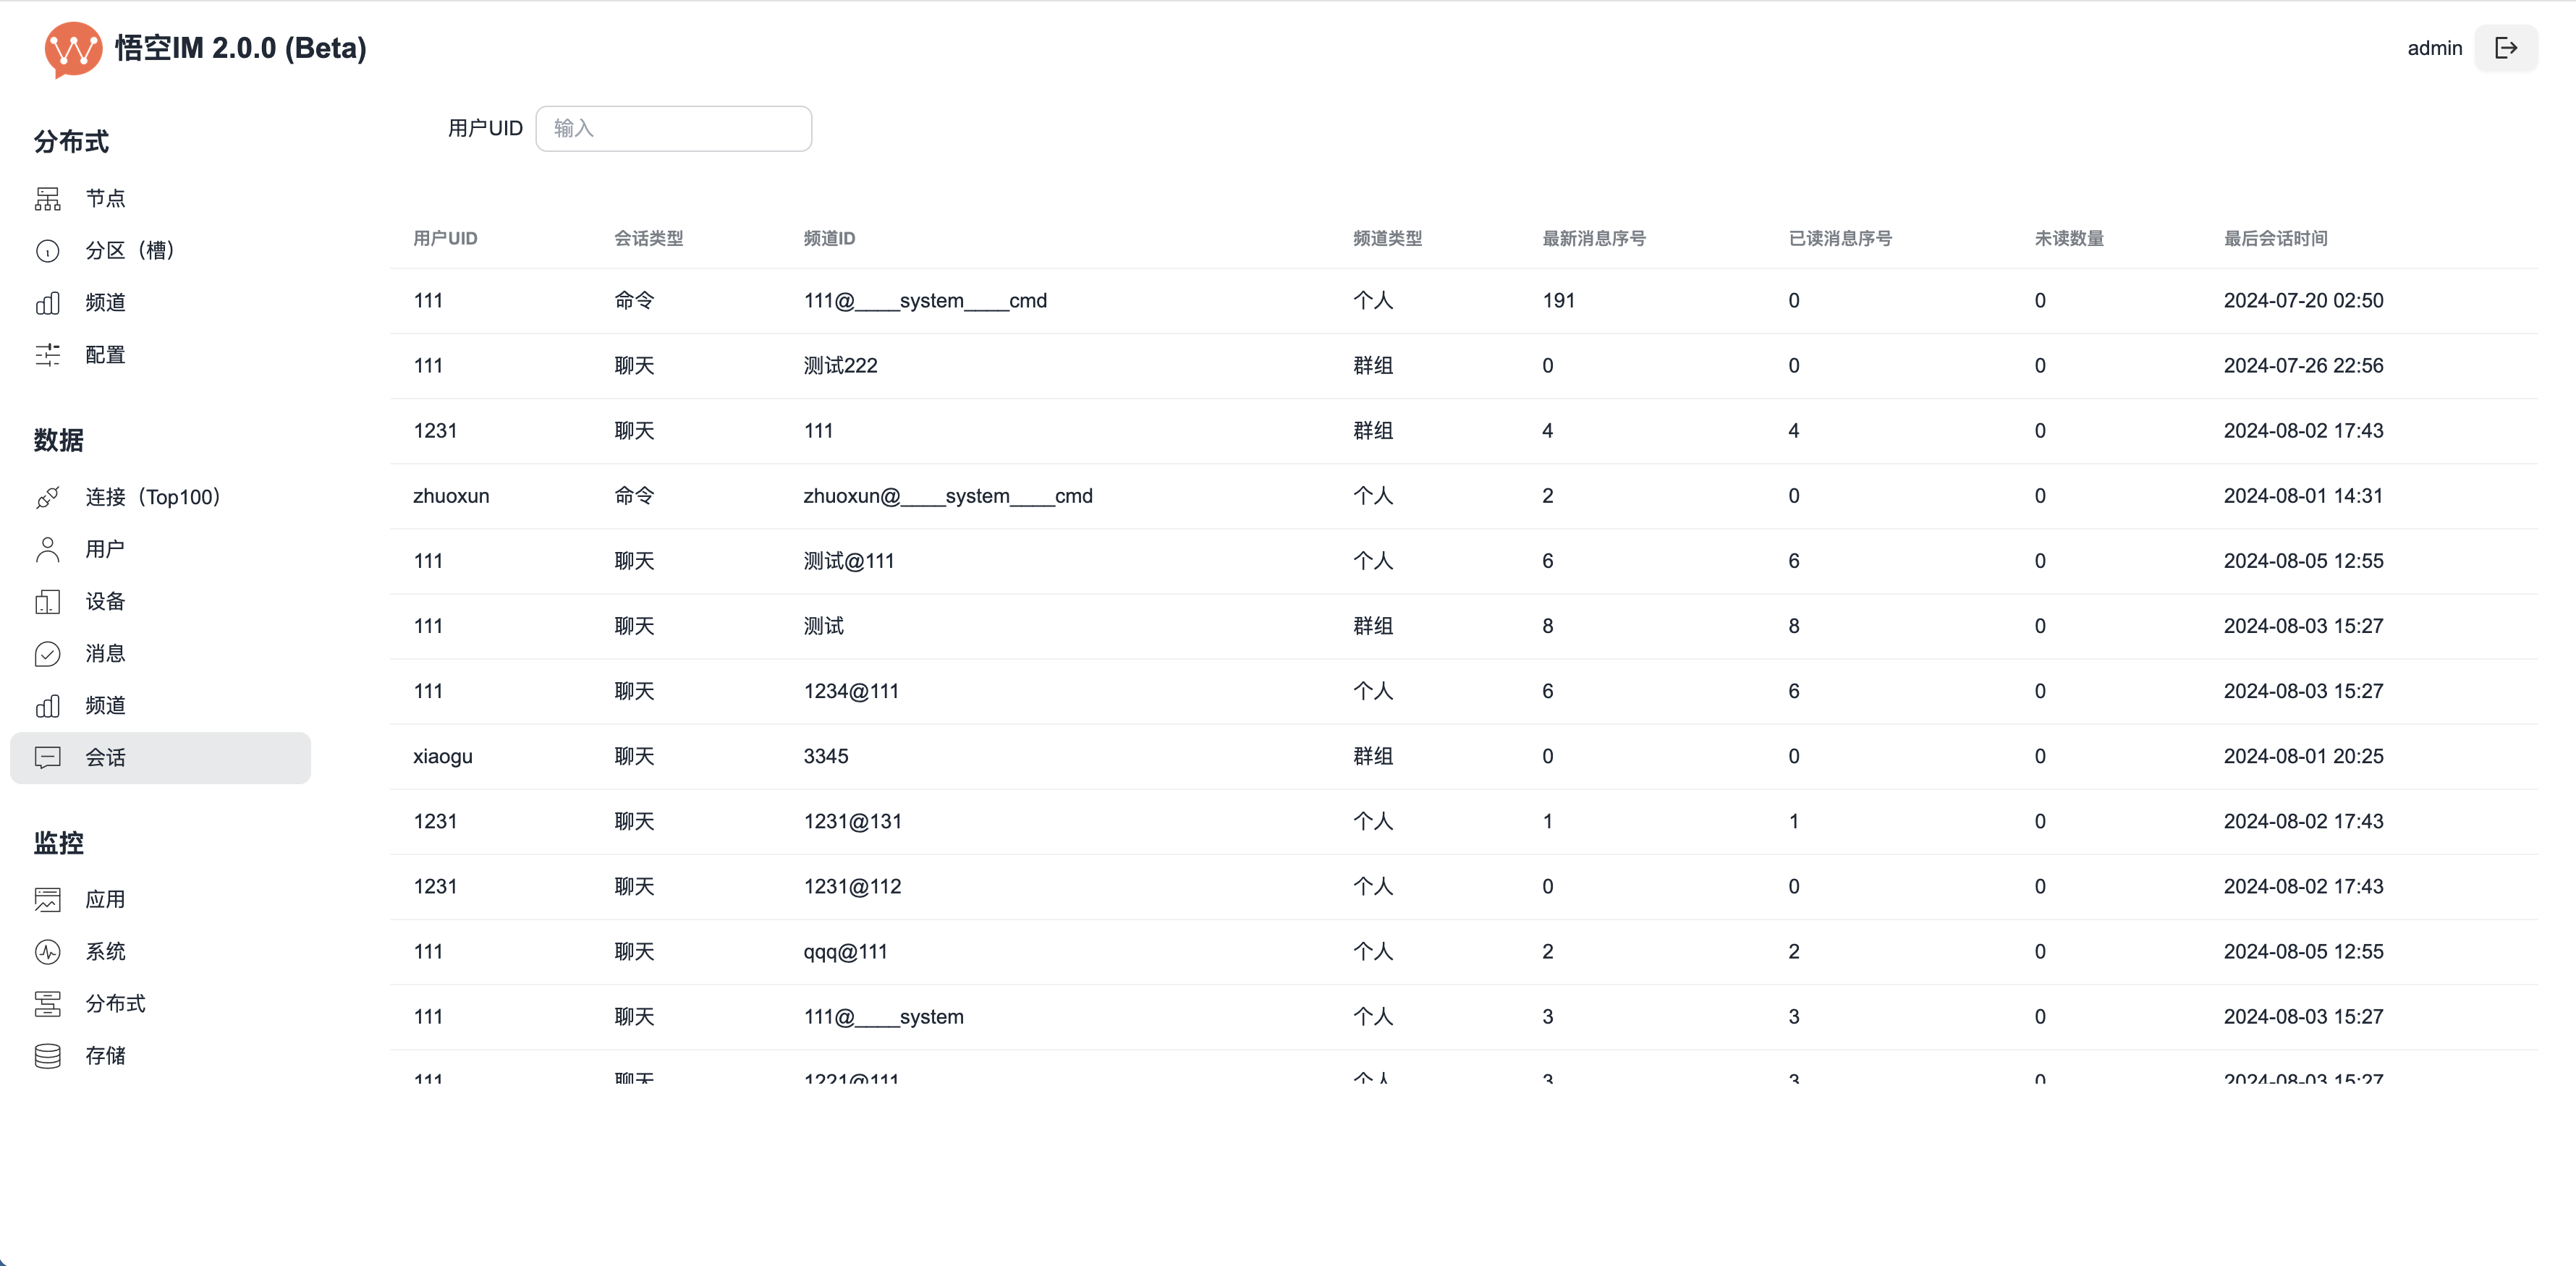Click the 连接 (Top100) plug icon
Image resolution: width=2576 pixels, height=1266 pixels.
pyautogui.click(x=48, y=497)
